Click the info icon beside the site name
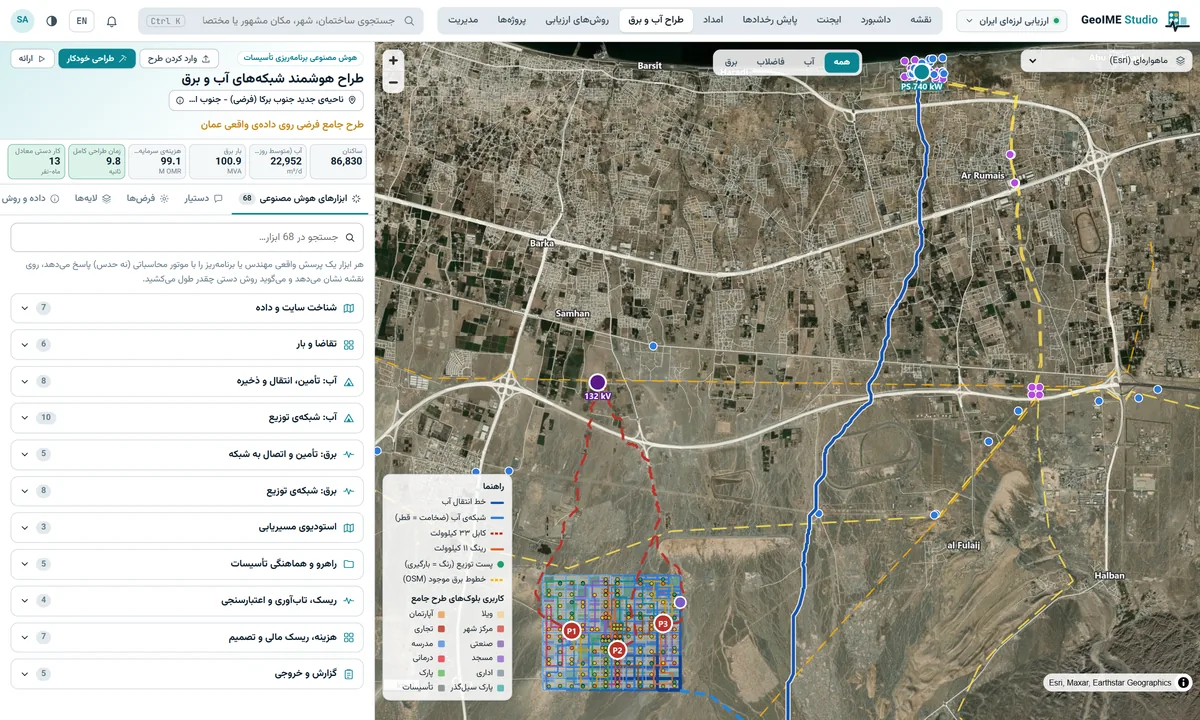This screenshot has height=720, width=1200. coord(180,100)
